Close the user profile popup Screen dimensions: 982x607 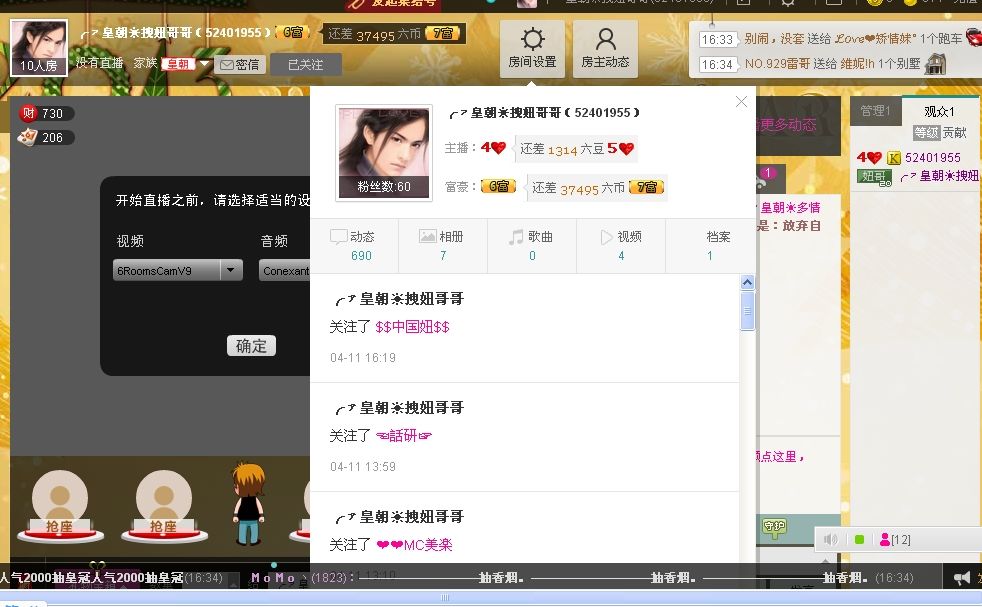tap(741, 102)
